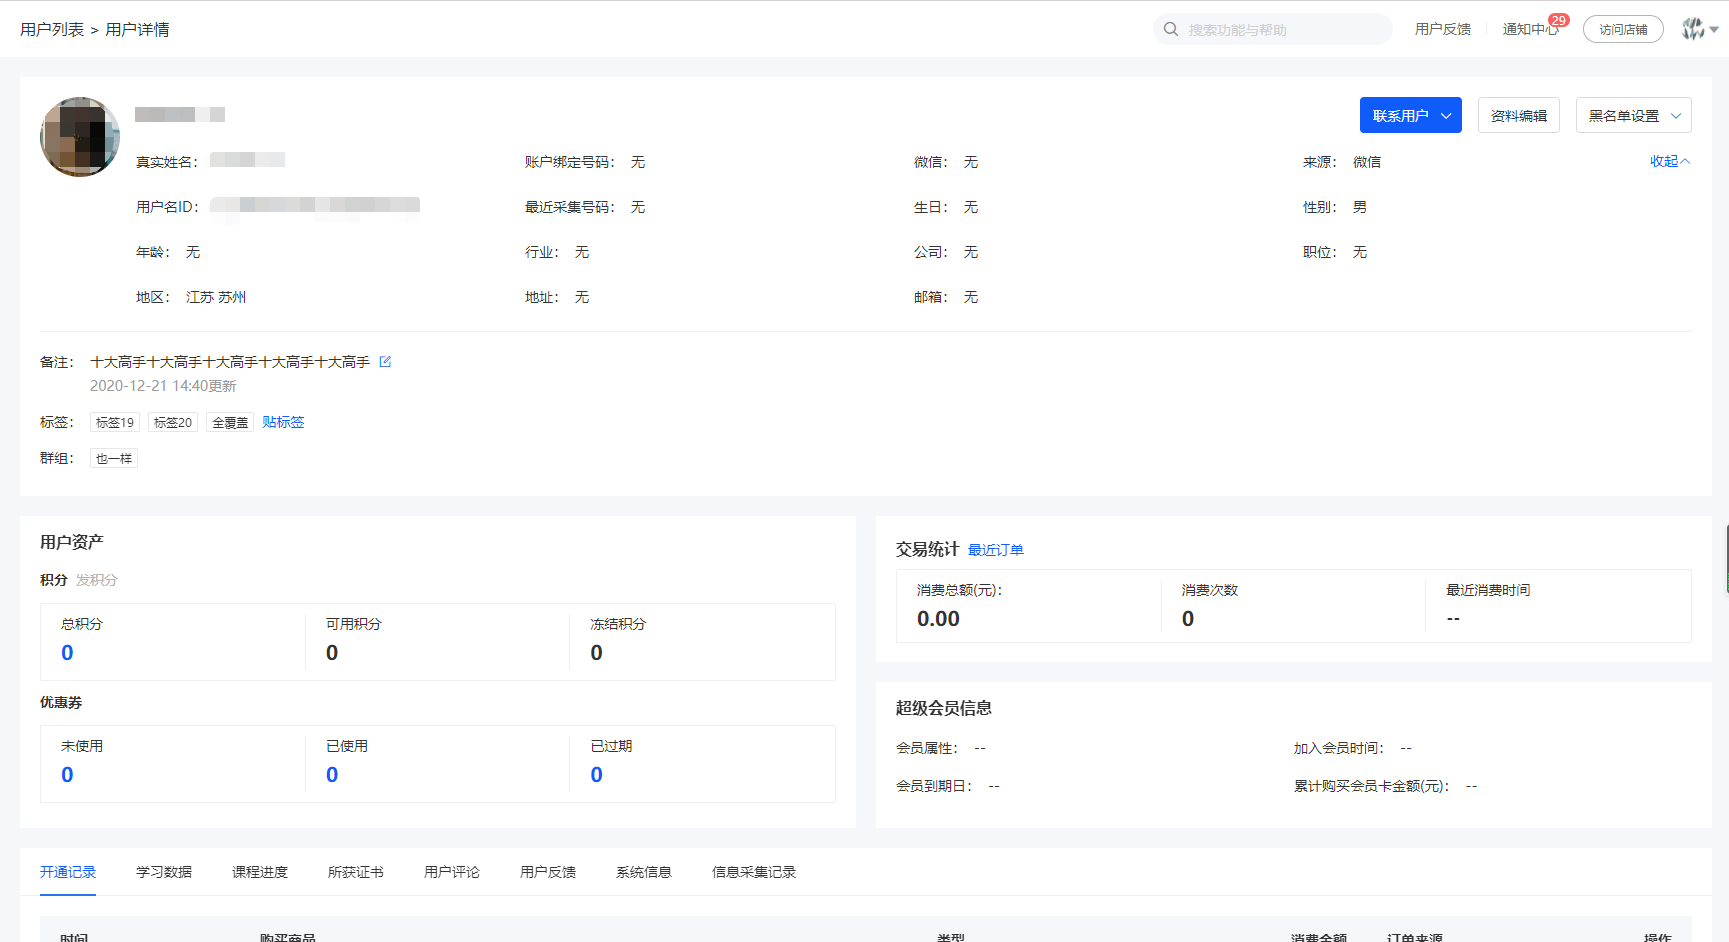Click the 发积分 link
Image resolution: width=1729 pixels, height=942 pixels.
coord(97,580)
